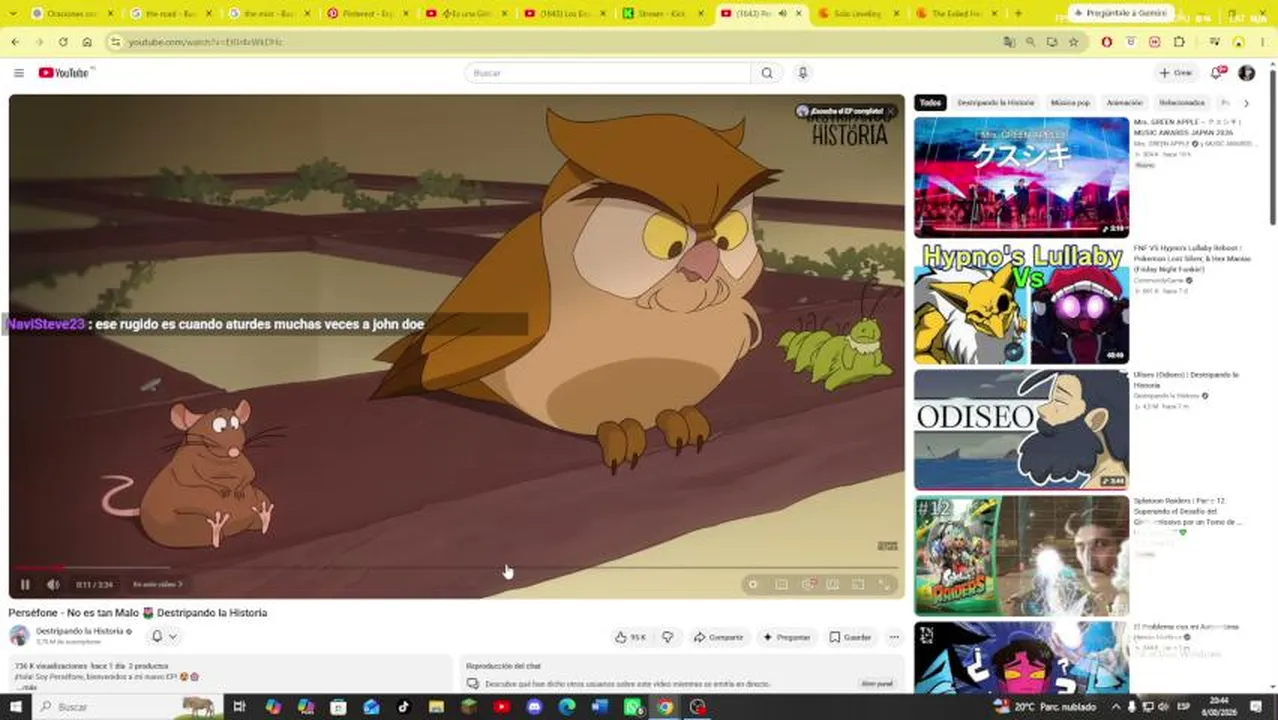
Task: Mute the video using the speaker icon
Action: click(53, 584)
